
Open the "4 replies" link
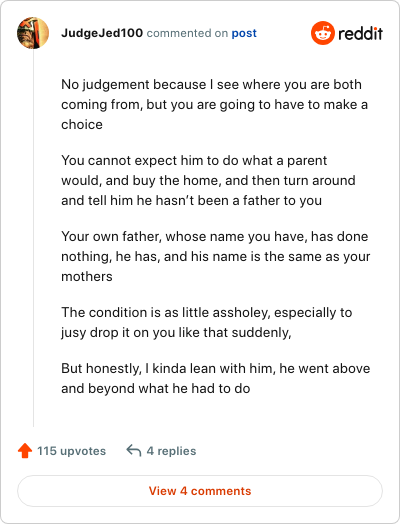click(171, 451)
